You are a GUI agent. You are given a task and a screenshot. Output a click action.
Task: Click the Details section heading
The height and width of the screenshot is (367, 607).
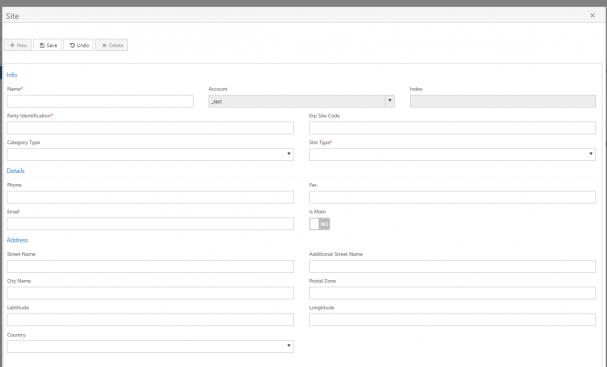pos(15,171)
